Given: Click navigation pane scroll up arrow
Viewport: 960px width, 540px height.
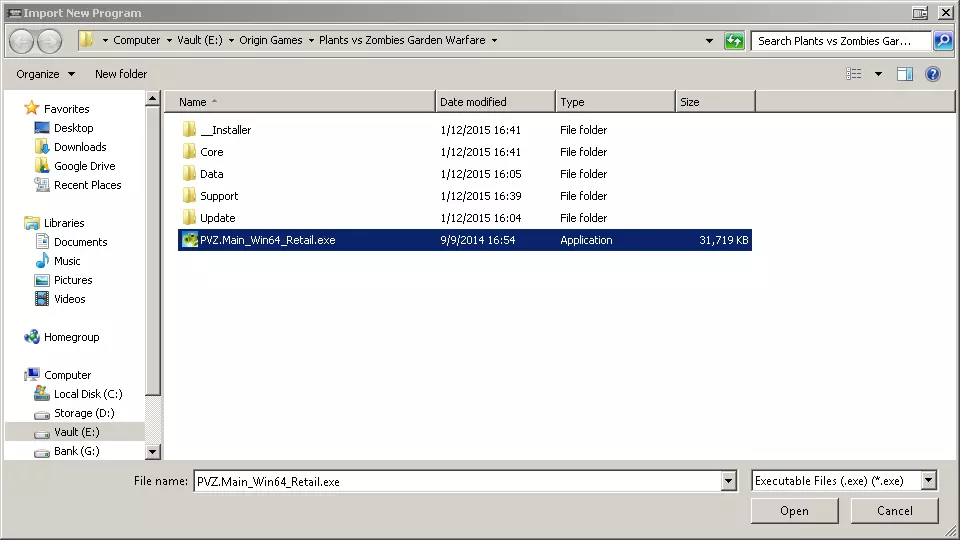Looking at the screenshot, I should [x=152, y=99].
